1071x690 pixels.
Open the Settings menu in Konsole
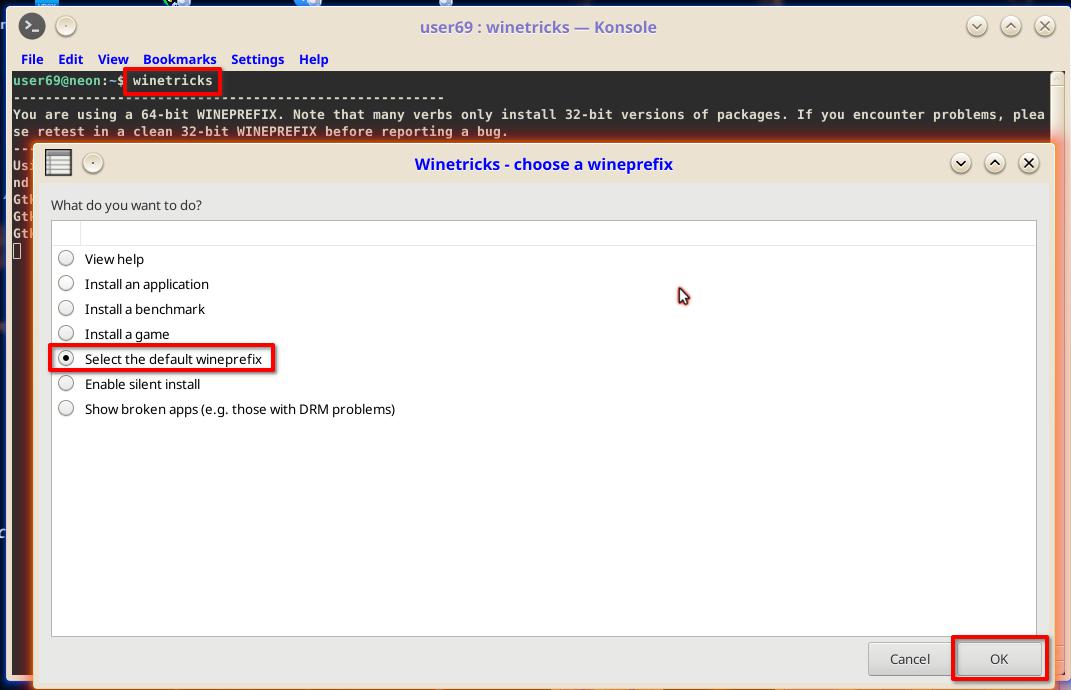tap(258, 59)
